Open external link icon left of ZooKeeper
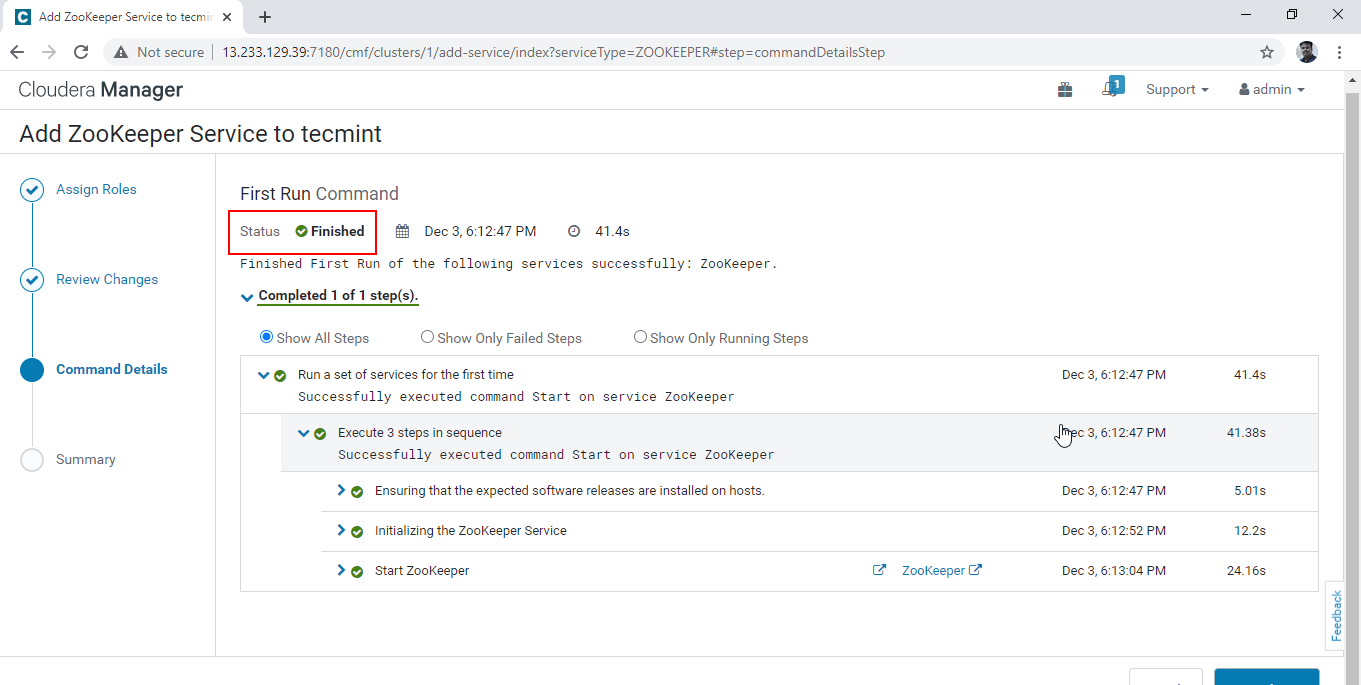The image size is (1361, 685). coord(879,570)
